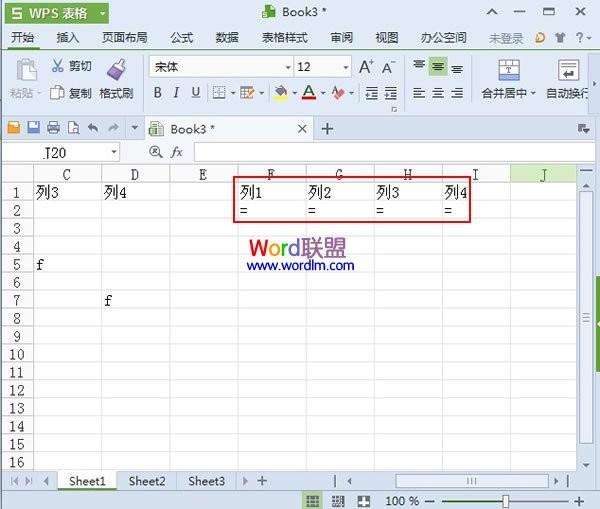Open the 数据 ribbon tab
600x509 pixels.
pos(227,38)
